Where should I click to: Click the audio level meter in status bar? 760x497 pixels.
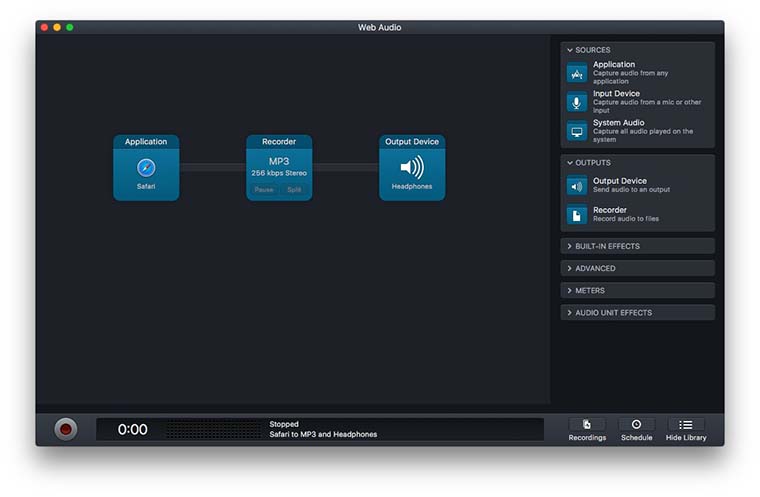[x=213, y=430]
